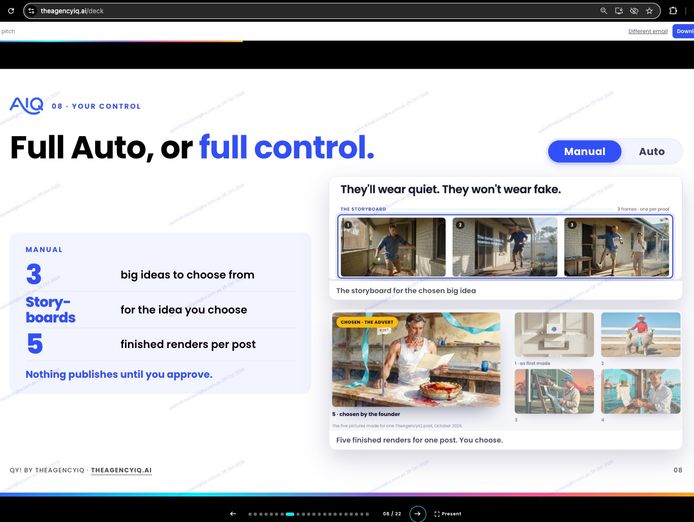Click 'Nothing publishes until you approve.' text

pos(119,374)
